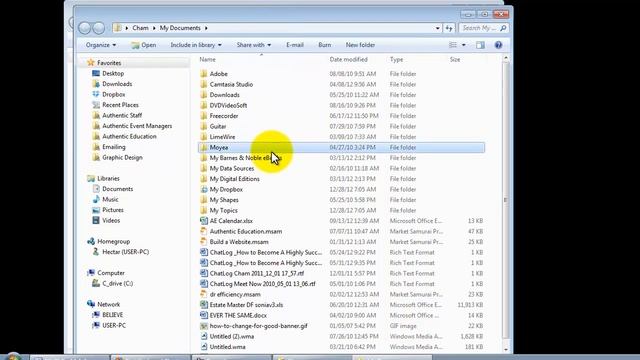Viewport: 640px width, 360px height.
Task: Select the Guitar folder
Action: [x=218, y=127]
